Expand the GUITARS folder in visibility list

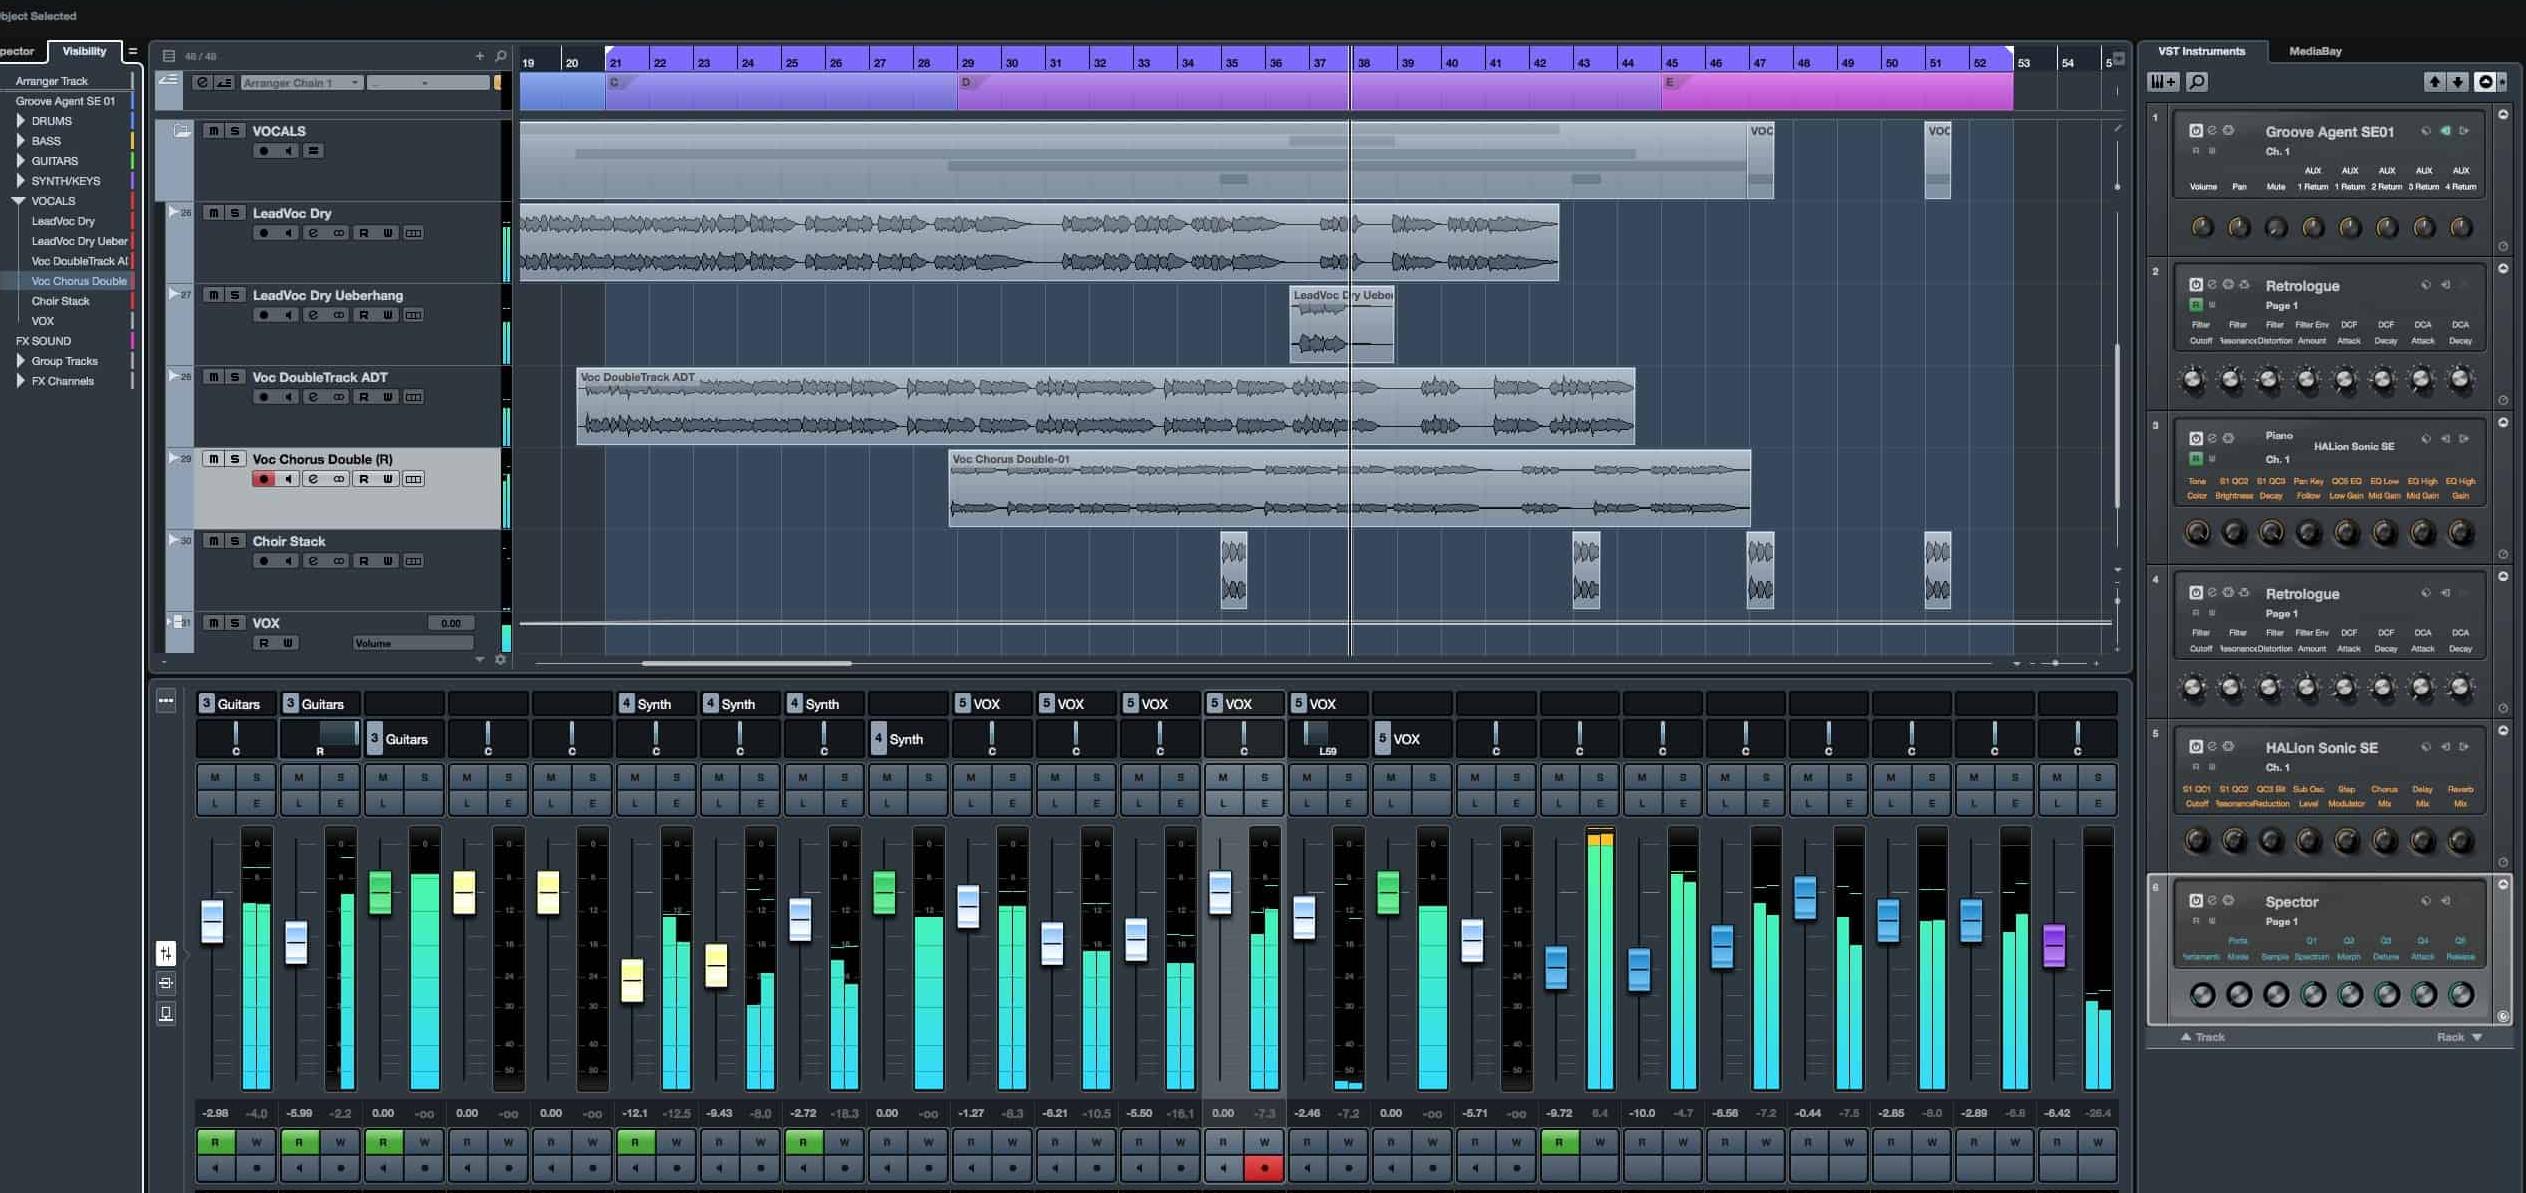coord(21,161)
